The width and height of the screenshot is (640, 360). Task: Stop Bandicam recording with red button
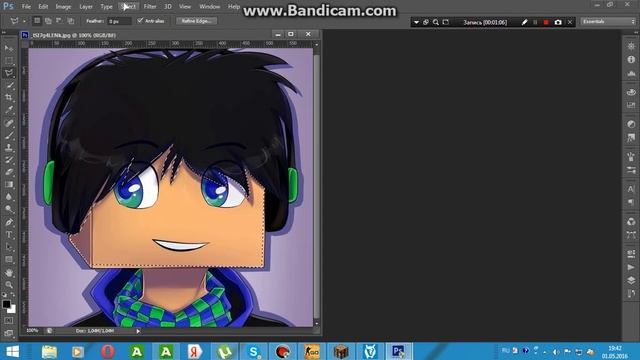tap(546, 22)
